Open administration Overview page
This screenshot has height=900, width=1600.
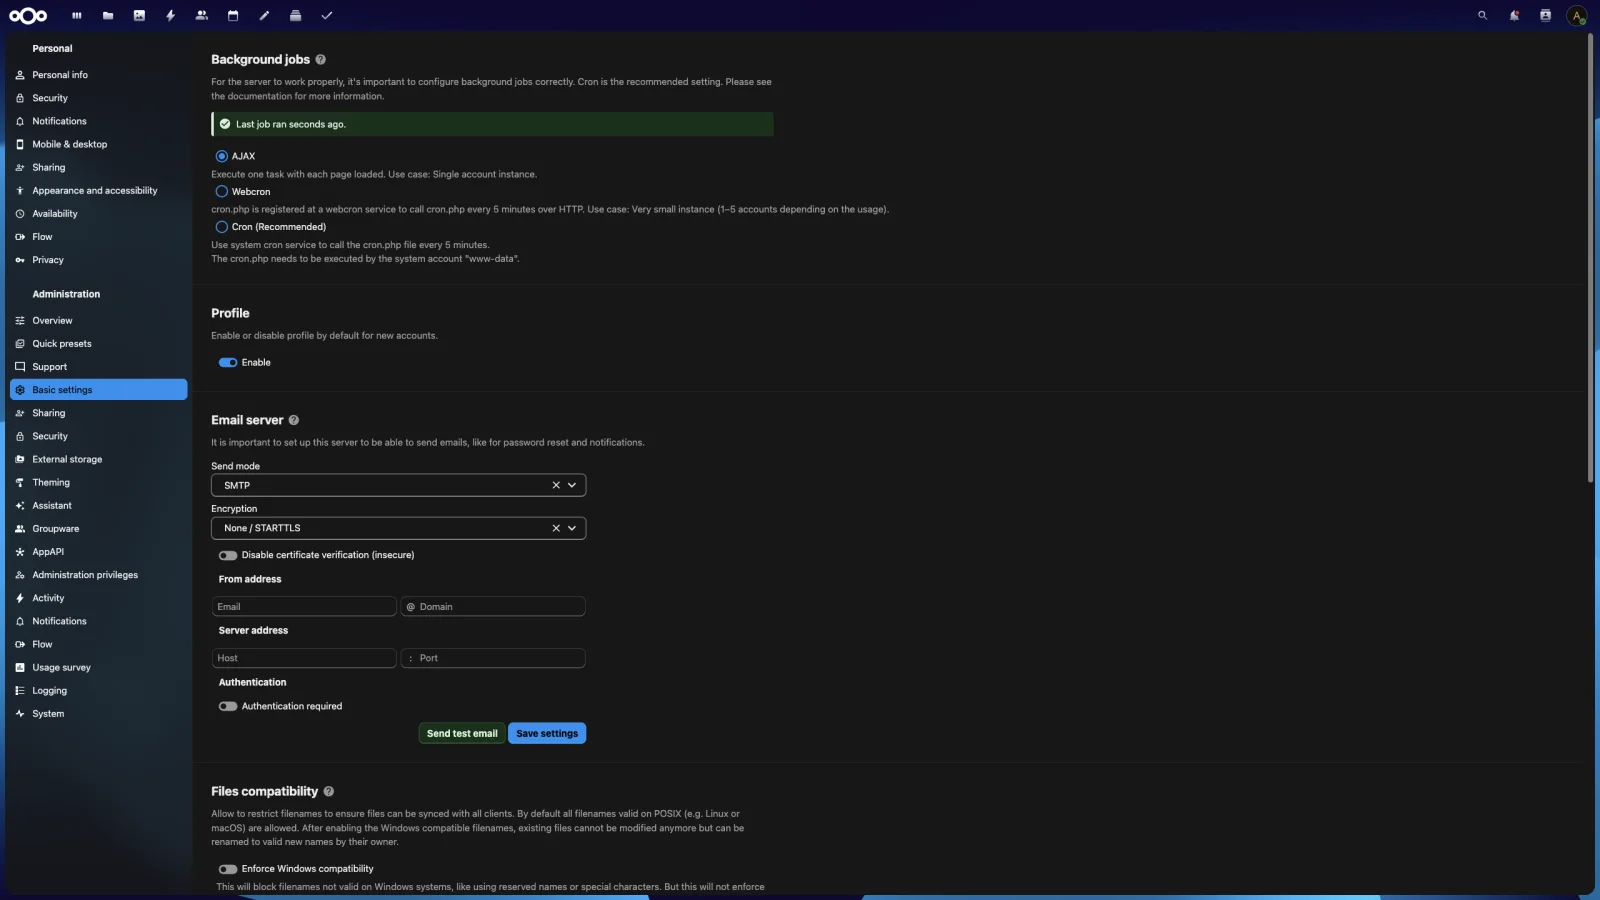click(x=99, y=321)
